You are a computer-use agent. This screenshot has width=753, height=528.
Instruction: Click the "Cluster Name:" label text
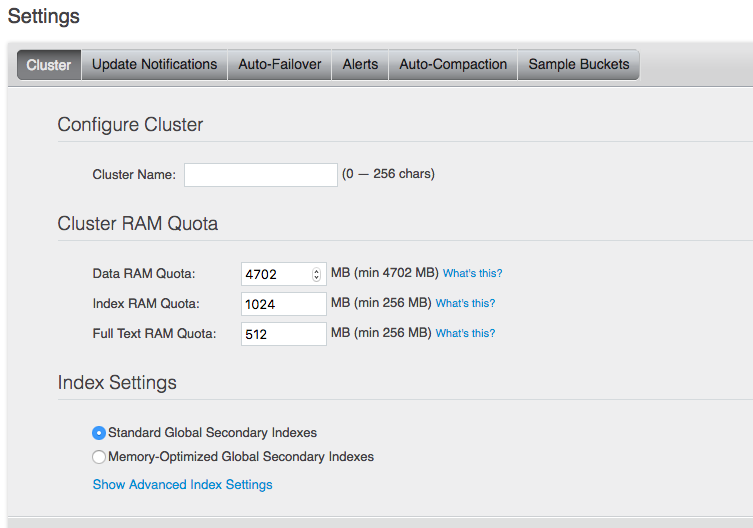(134, 175)
